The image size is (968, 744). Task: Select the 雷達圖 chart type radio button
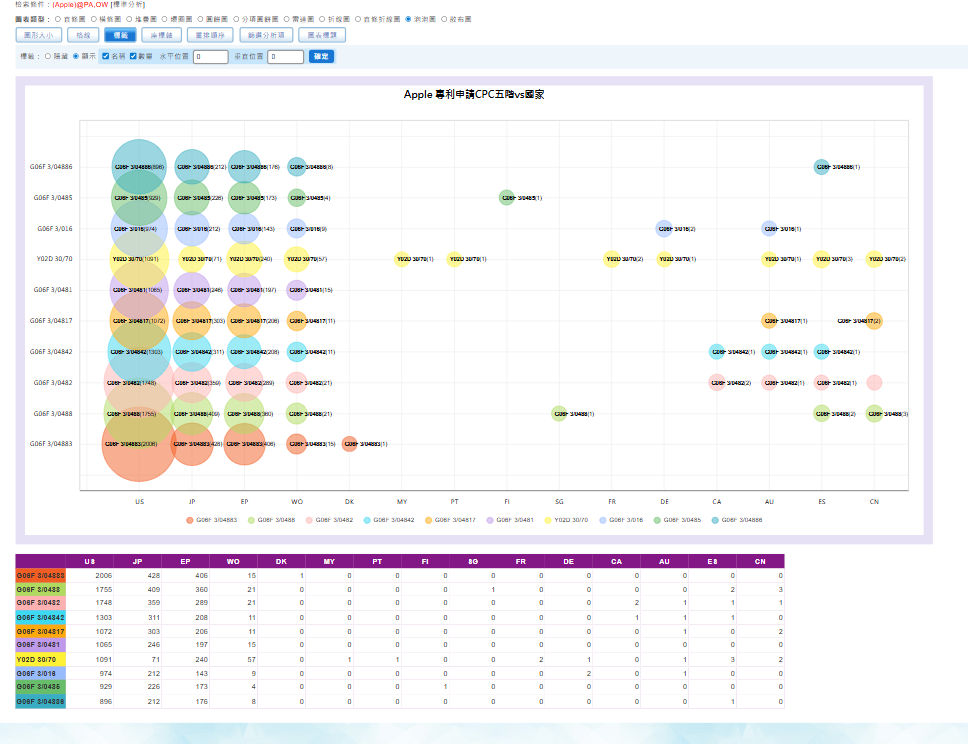point(286,19)
